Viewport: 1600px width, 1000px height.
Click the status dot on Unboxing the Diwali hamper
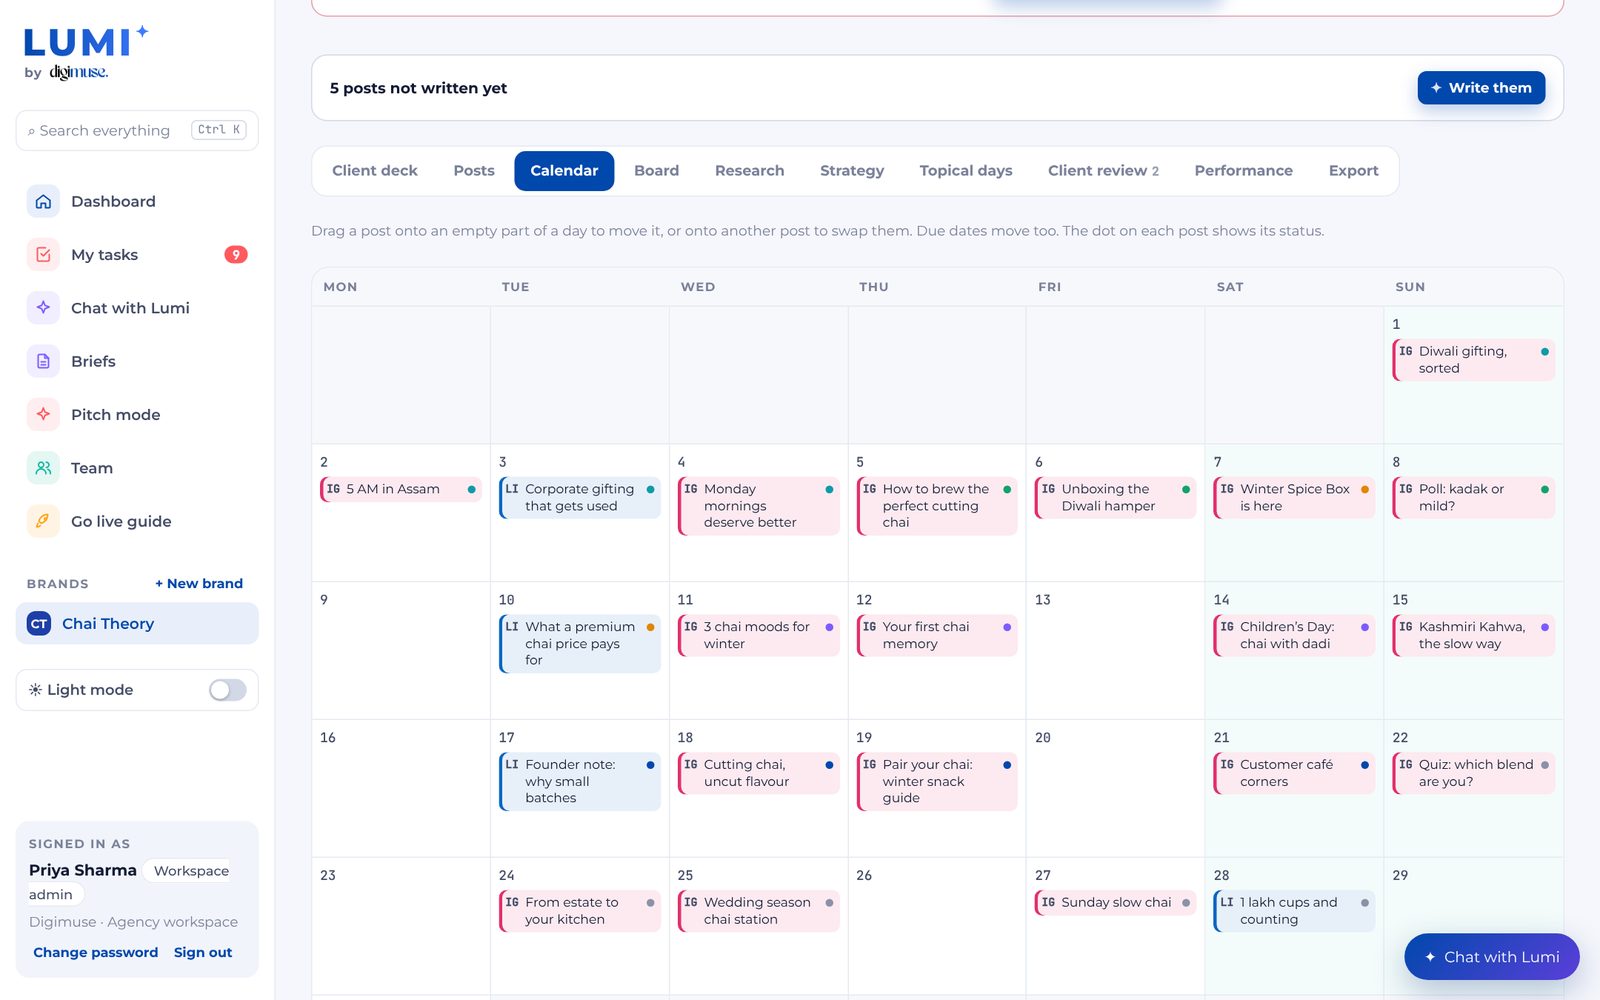[x=1186, y=490]
